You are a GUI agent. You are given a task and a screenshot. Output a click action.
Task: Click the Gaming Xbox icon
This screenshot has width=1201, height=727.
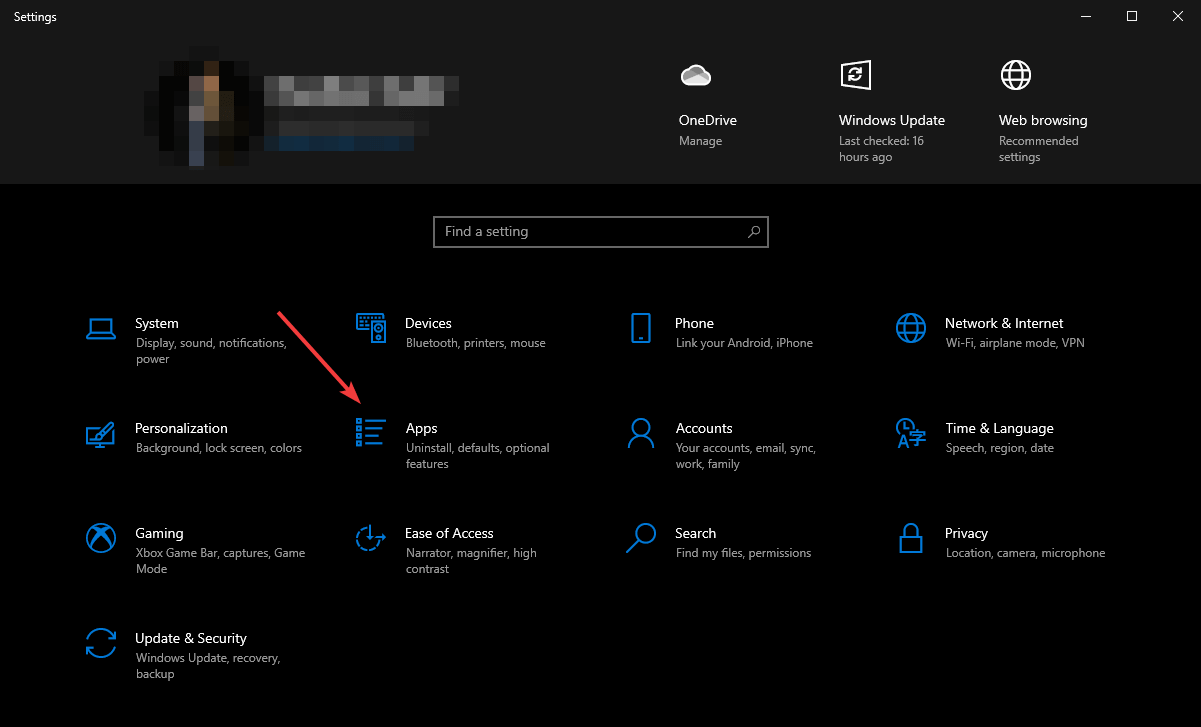coord(100,538)
